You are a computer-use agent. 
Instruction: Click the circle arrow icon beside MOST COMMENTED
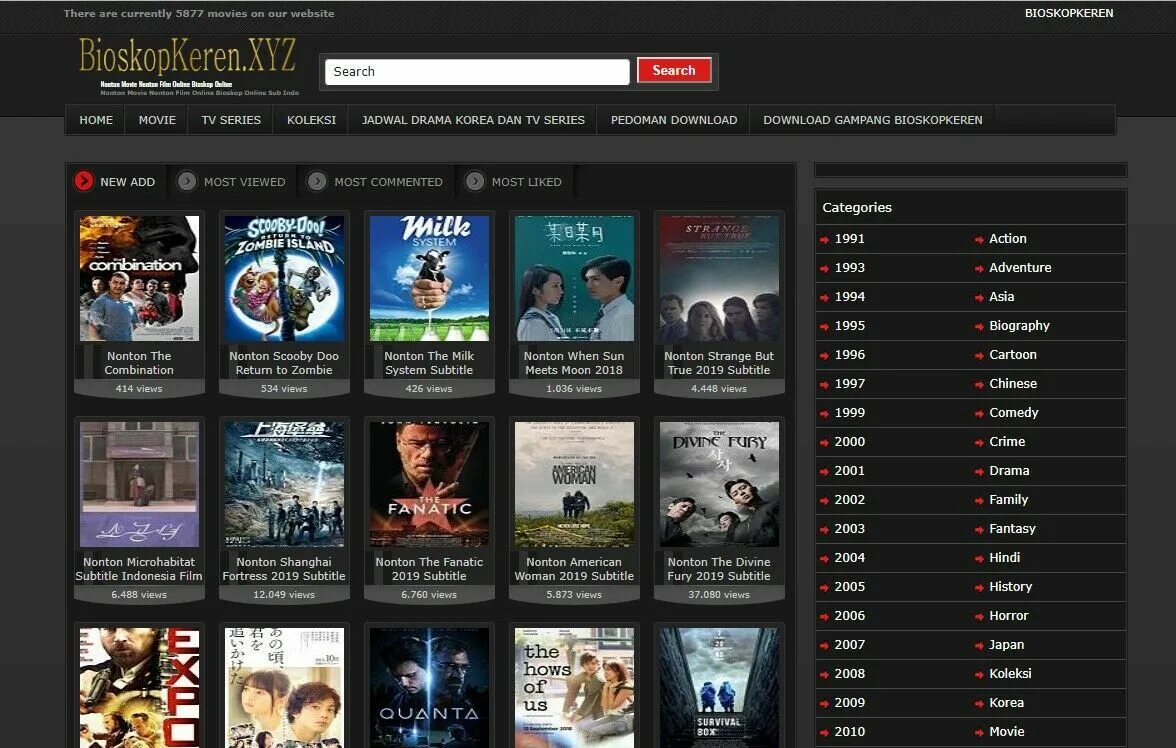coord(317,182)
